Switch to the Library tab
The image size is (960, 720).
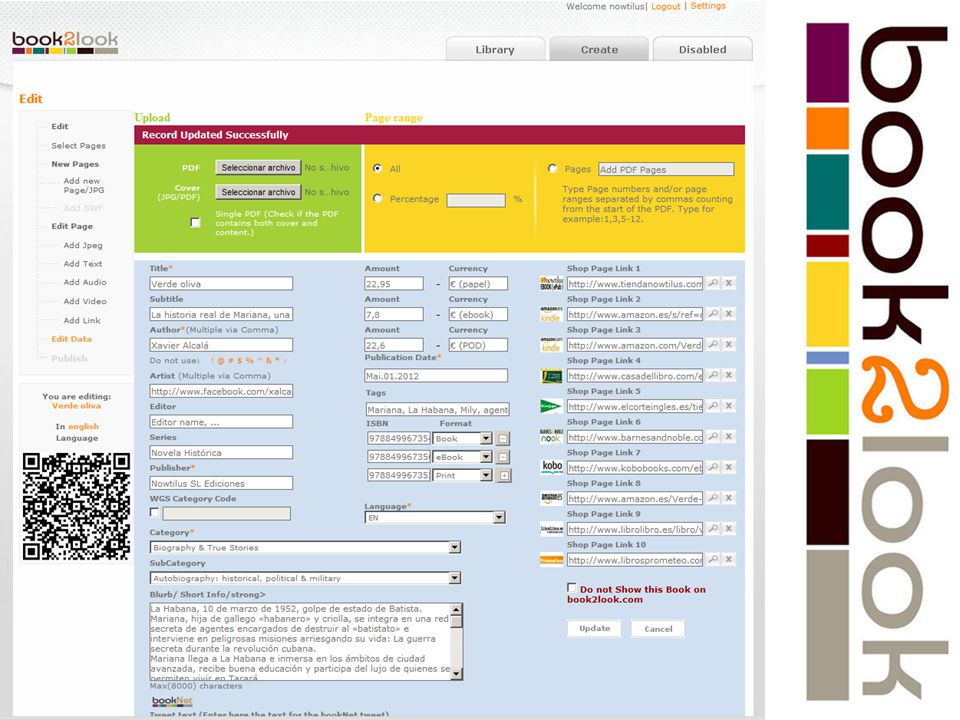coord(495,49)
